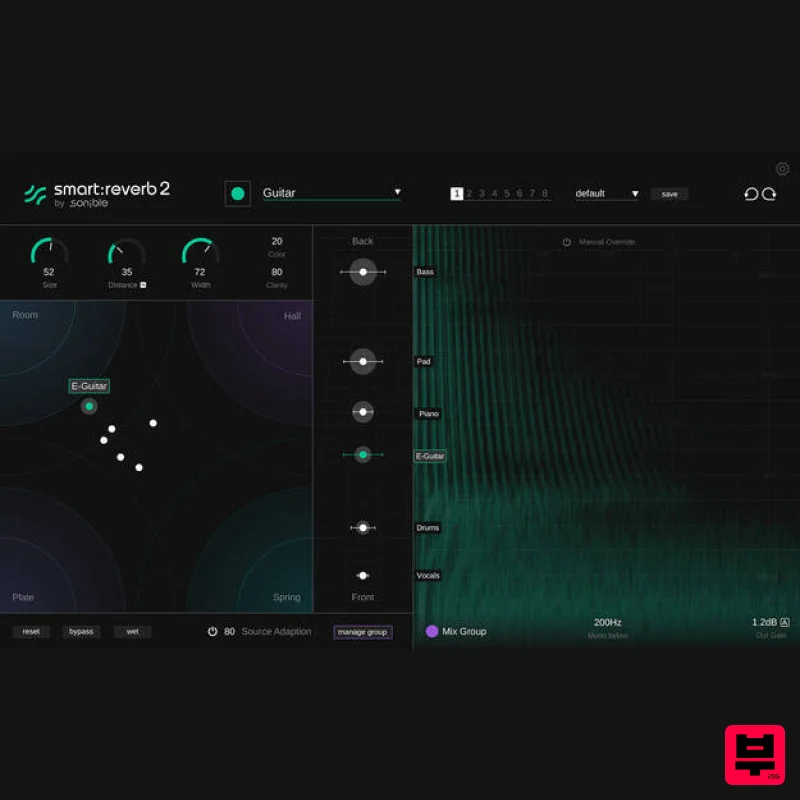Adjust the Bass back-front position slider

click(x=362, y=271)
